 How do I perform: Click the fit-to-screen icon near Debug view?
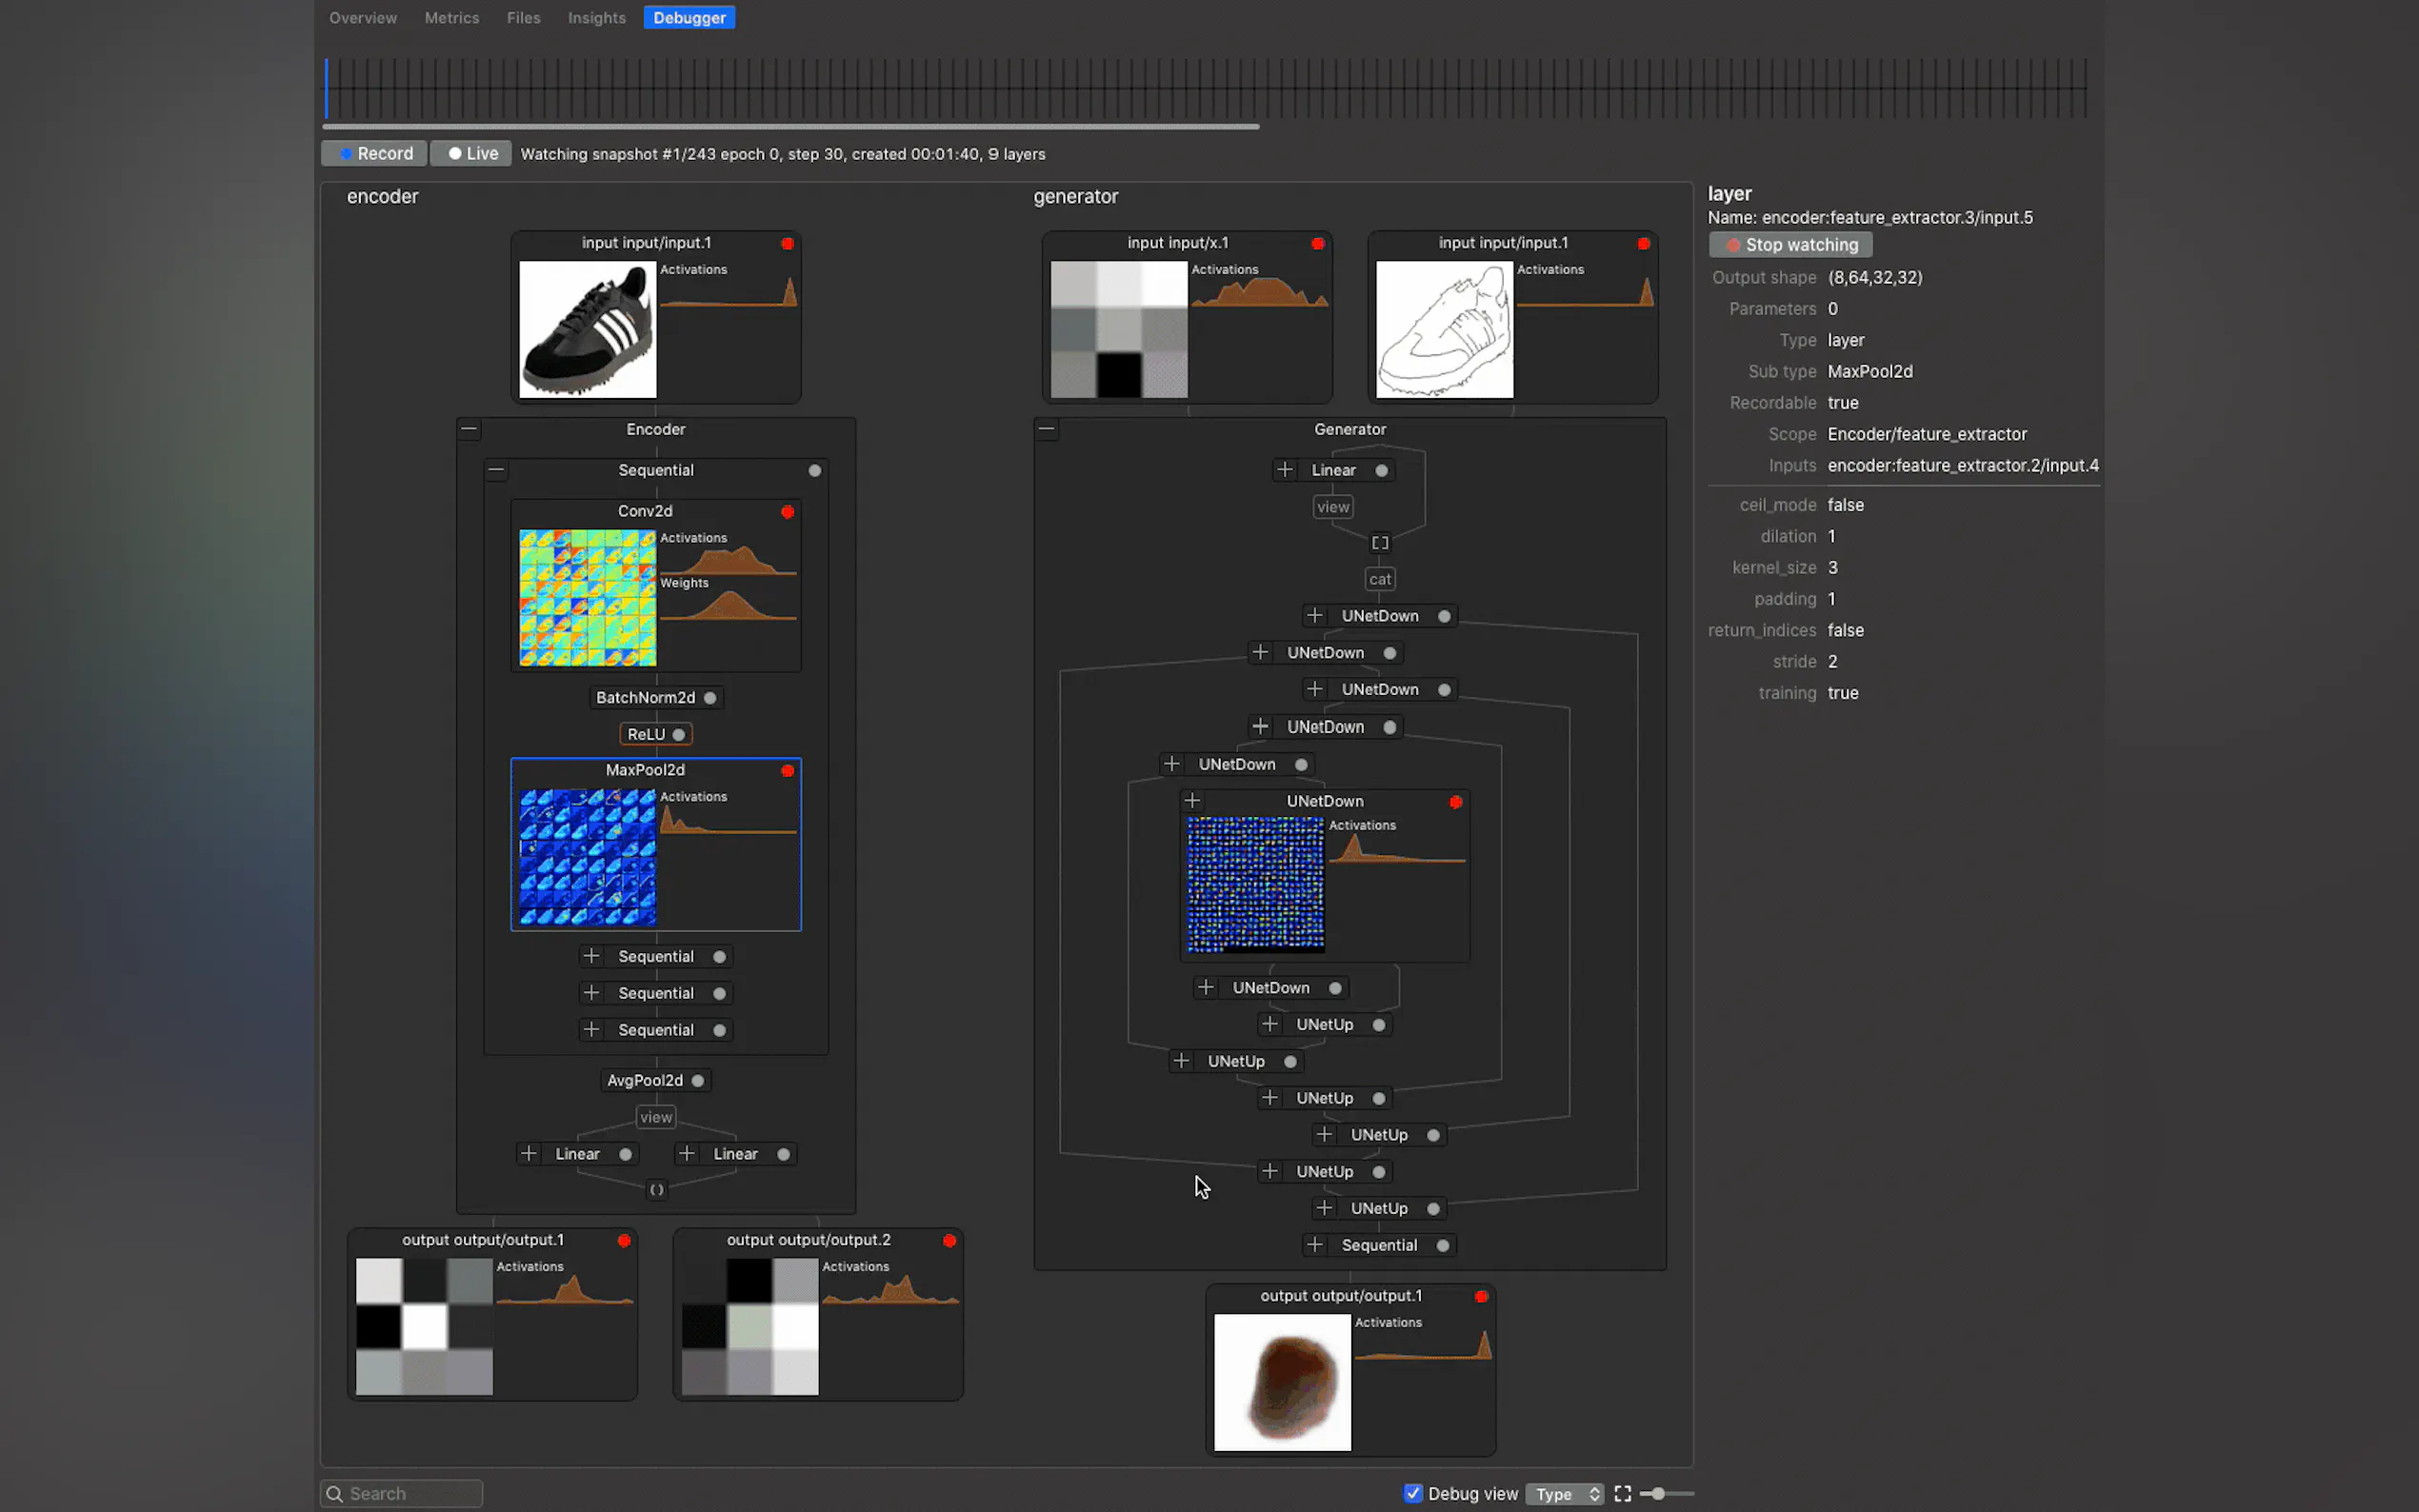[x=1622, y=1493]
